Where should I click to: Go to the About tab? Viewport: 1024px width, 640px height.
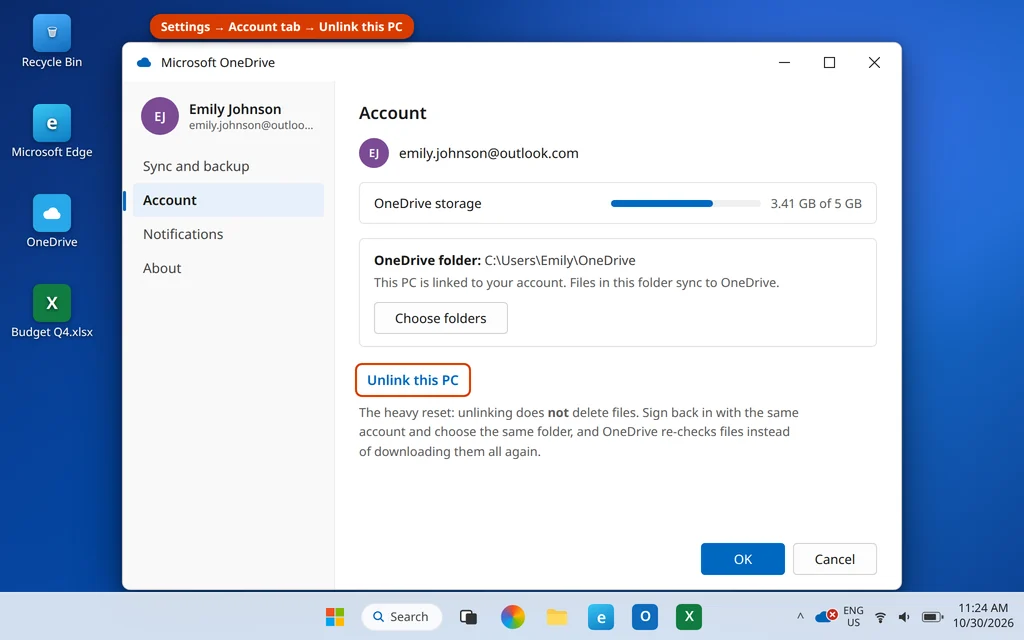coord(228,268)
